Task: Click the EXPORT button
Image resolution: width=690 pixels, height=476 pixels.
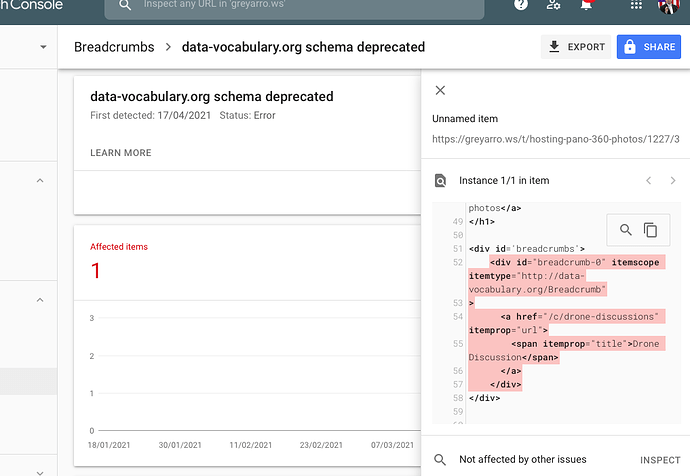Action: click(x=576, y=47)
